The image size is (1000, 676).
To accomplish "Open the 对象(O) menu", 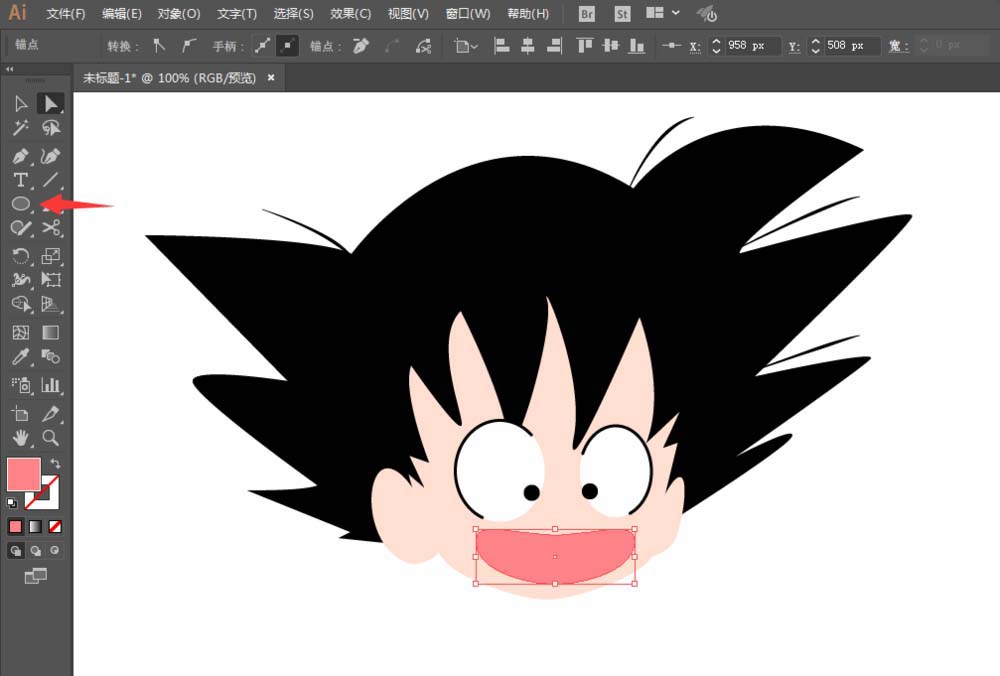I will point(179,13).
